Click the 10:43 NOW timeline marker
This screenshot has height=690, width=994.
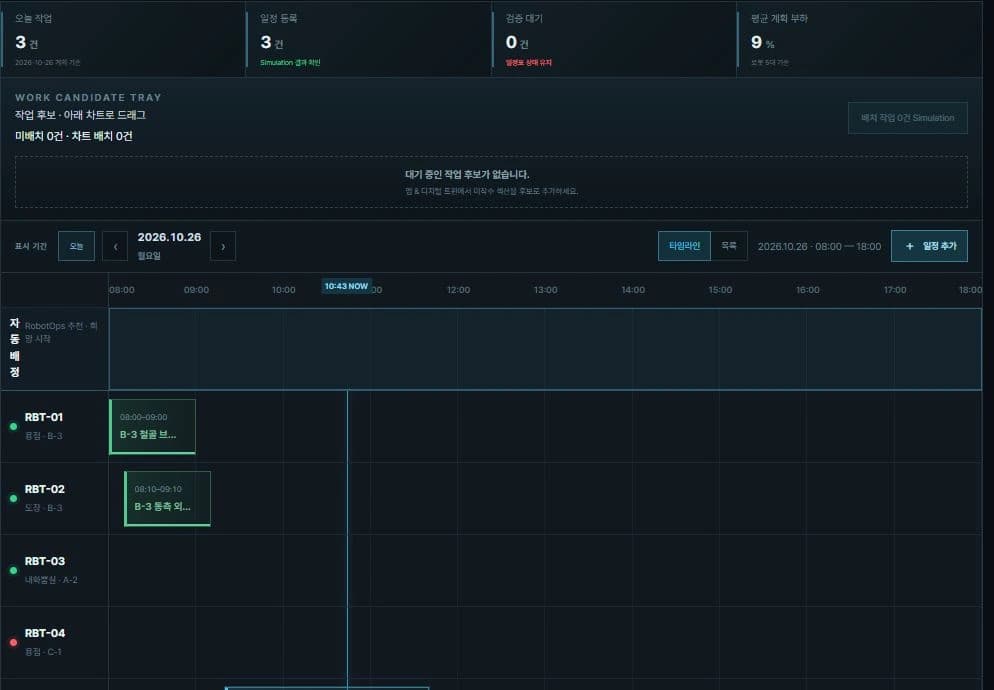click(346, 286)
